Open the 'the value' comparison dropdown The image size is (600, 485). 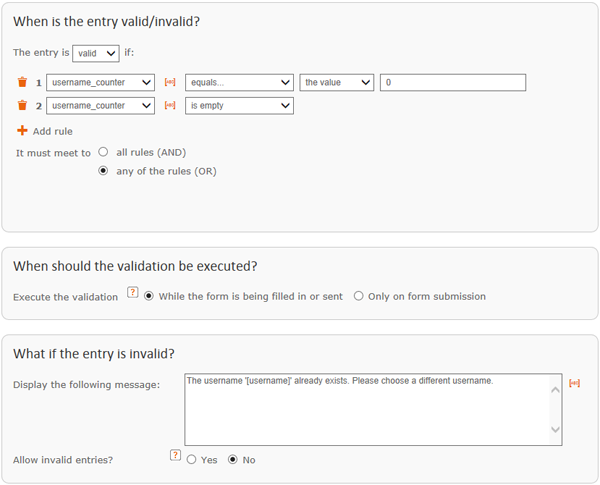pyautogui.click(x=336, y=82)
